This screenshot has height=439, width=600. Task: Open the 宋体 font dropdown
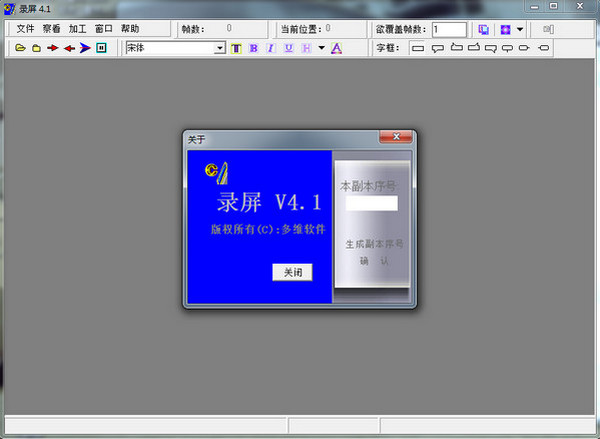(x=220, y=48)
